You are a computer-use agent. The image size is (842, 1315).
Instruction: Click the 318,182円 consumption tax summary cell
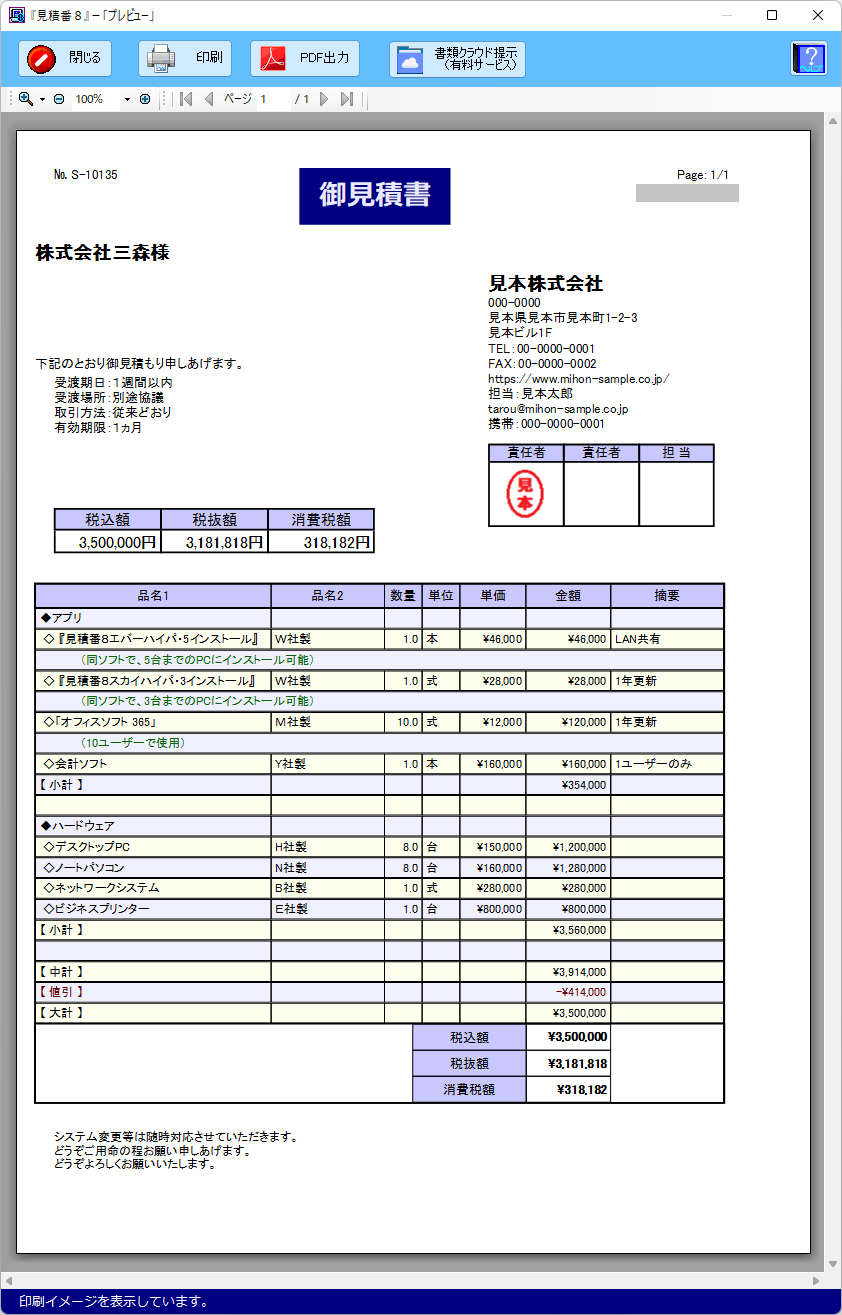[322, 542]
